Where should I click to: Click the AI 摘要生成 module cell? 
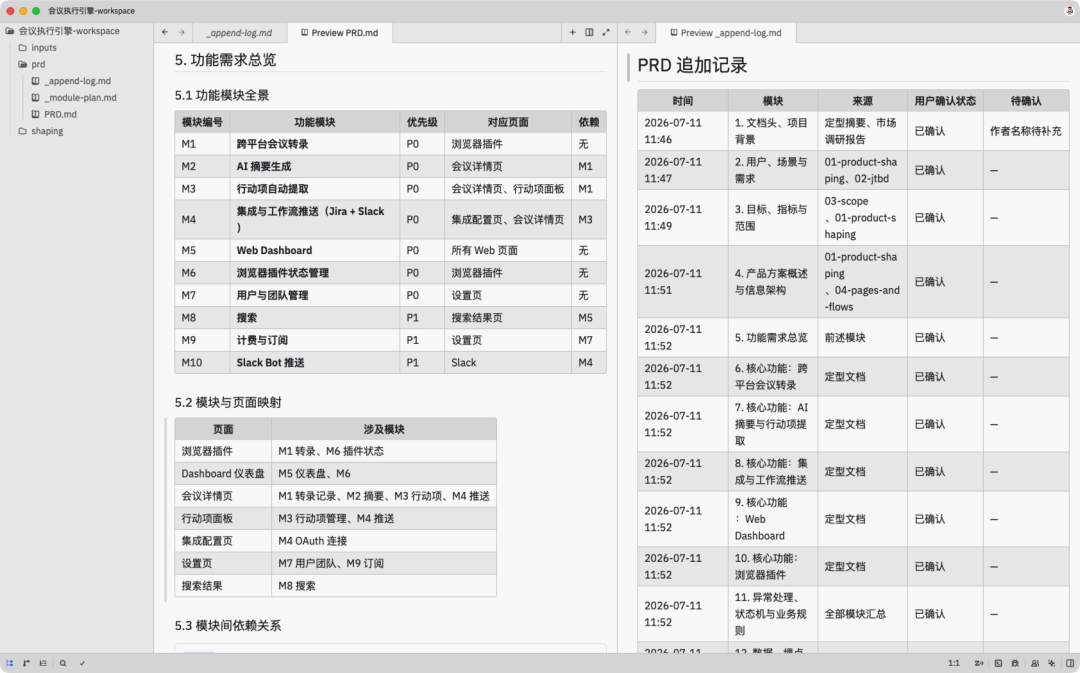[x=315, y=166]
